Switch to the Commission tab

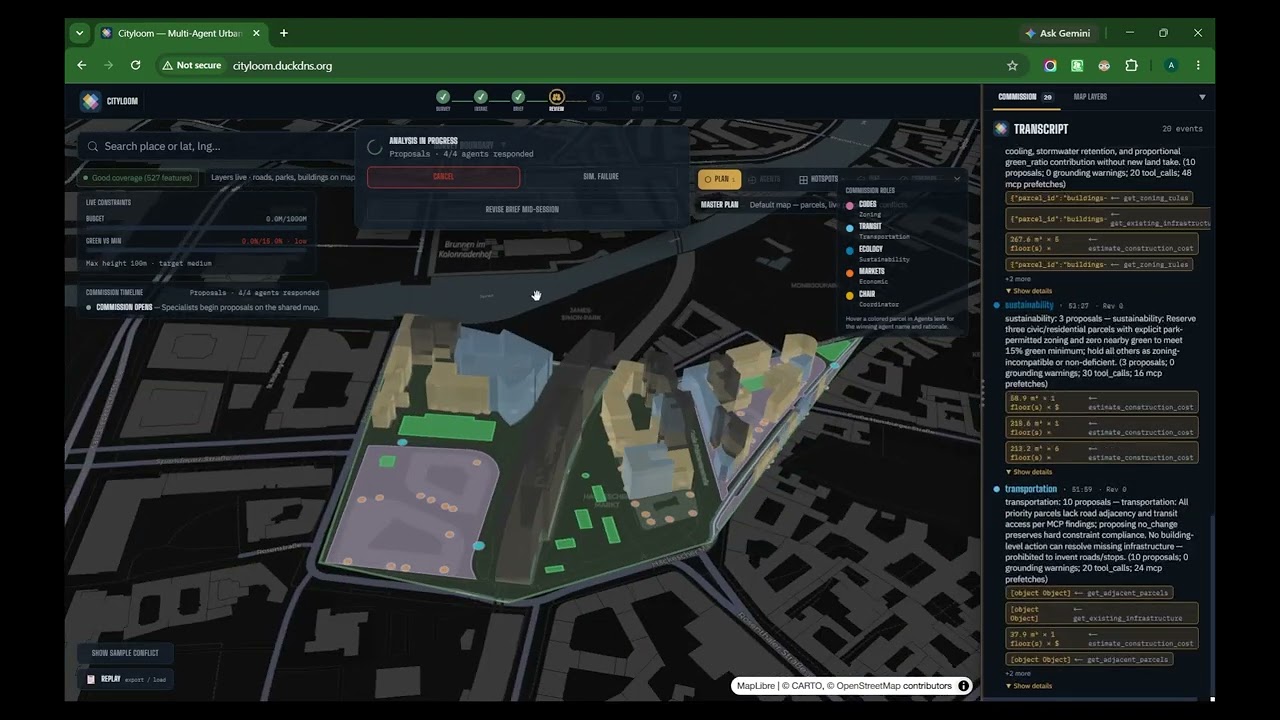pos(1025,97)
